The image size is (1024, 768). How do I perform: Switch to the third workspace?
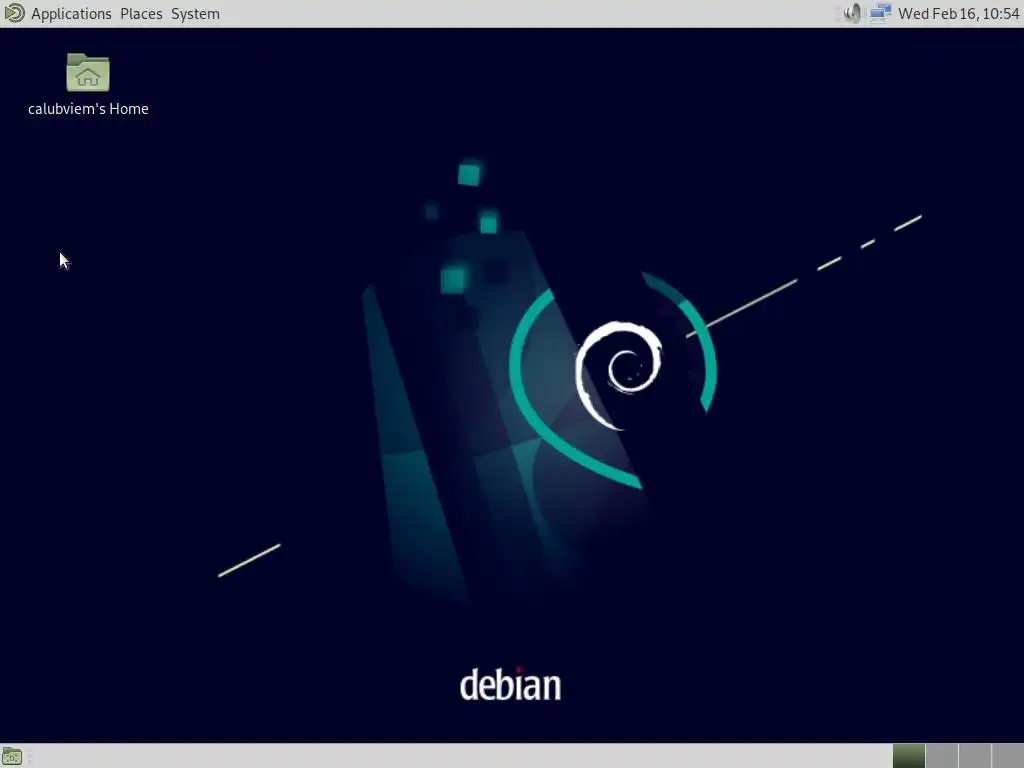[974, 756]
